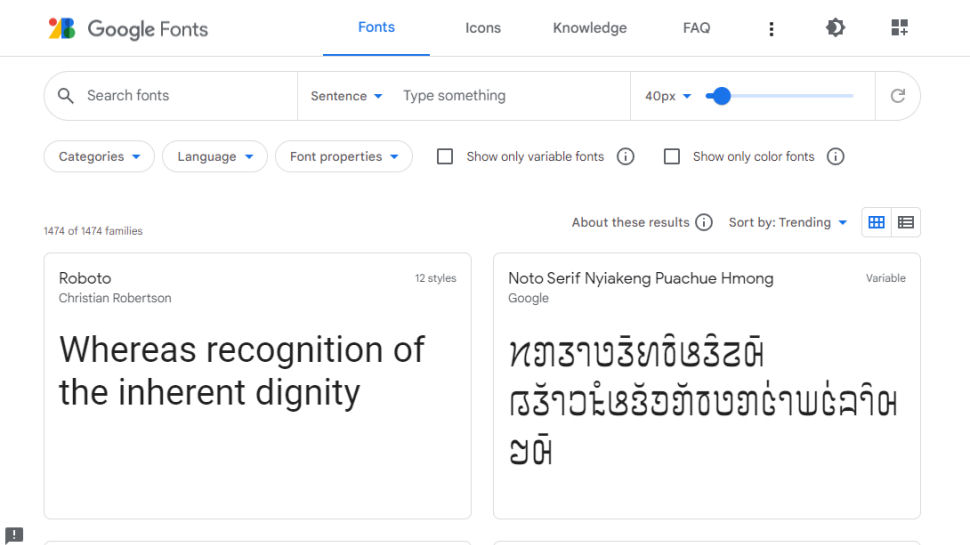Open the Sort by Trending dropdown
This screenshot has width=970, height=545.
click(788, 222)
